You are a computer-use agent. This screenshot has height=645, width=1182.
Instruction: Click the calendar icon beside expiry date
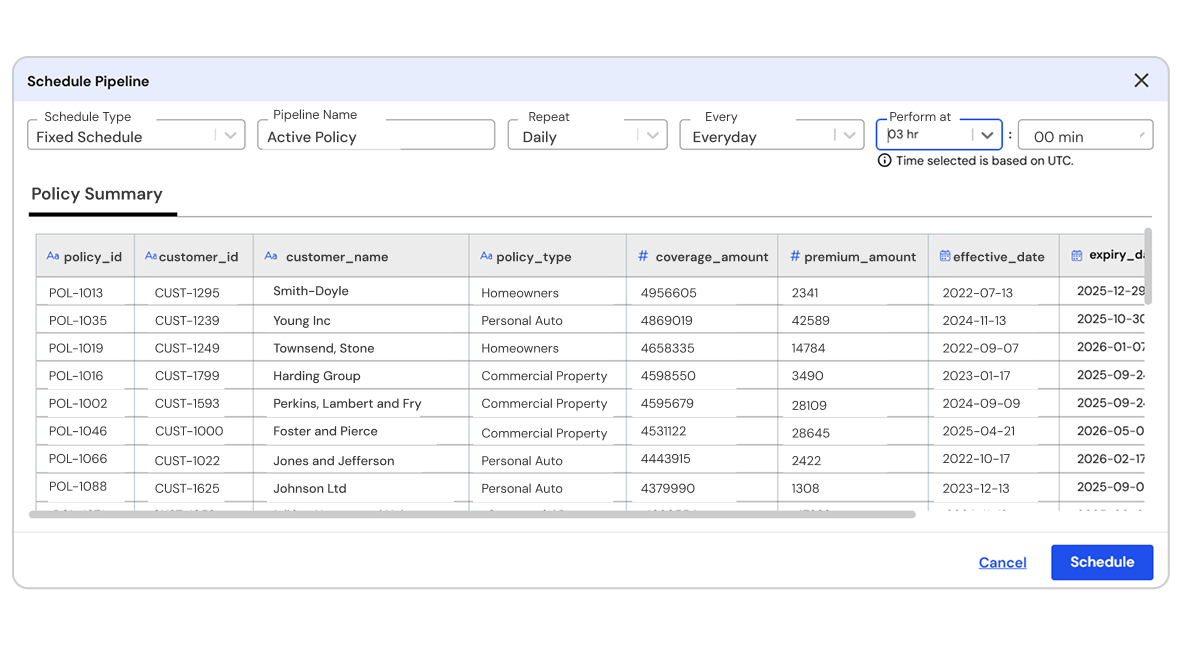[x=1077, y=256]
